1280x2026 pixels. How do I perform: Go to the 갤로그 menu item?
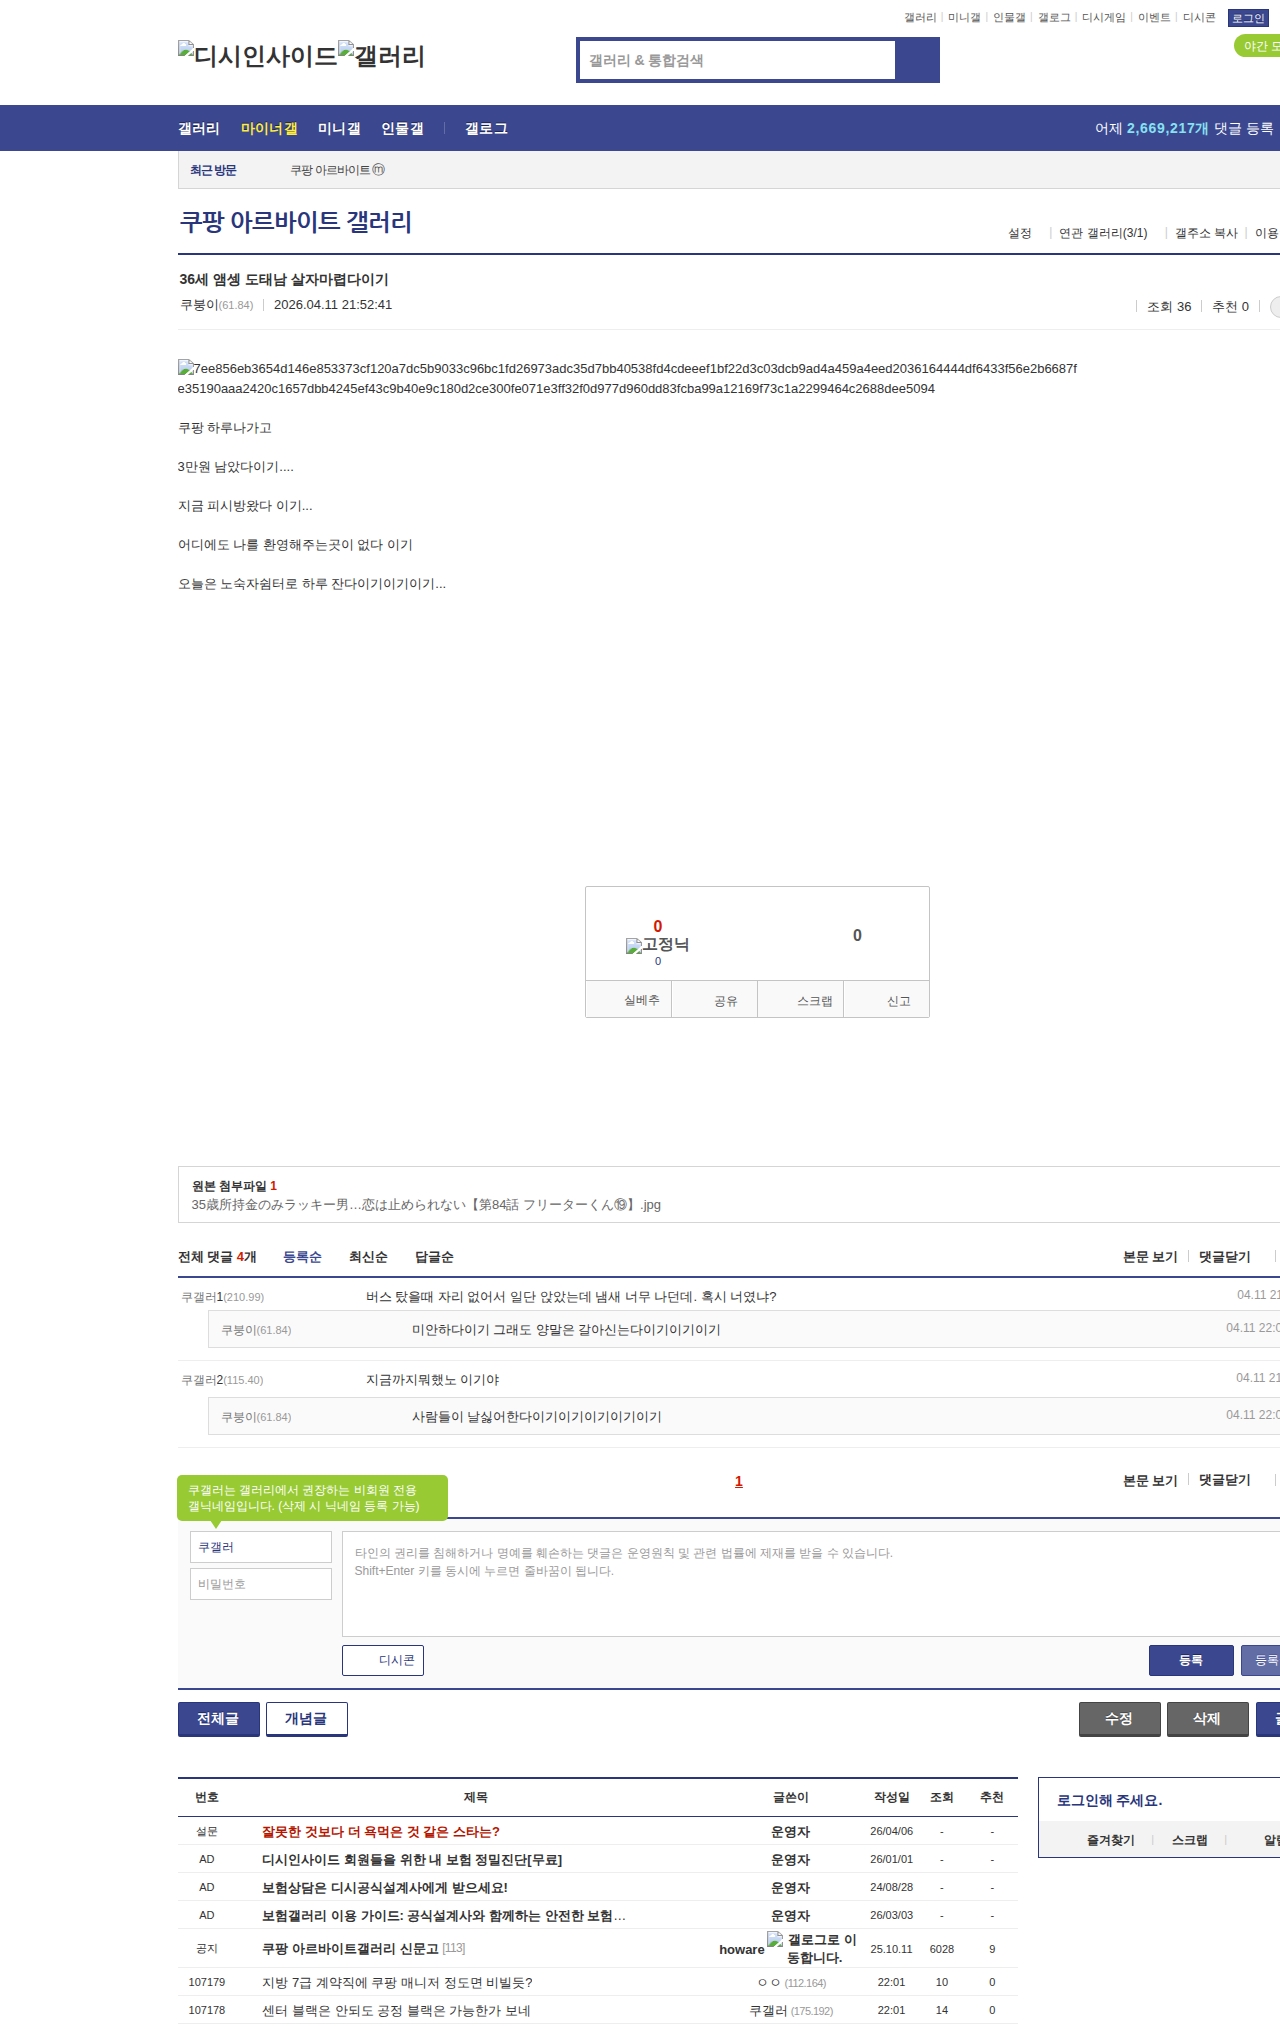(486, 129)
